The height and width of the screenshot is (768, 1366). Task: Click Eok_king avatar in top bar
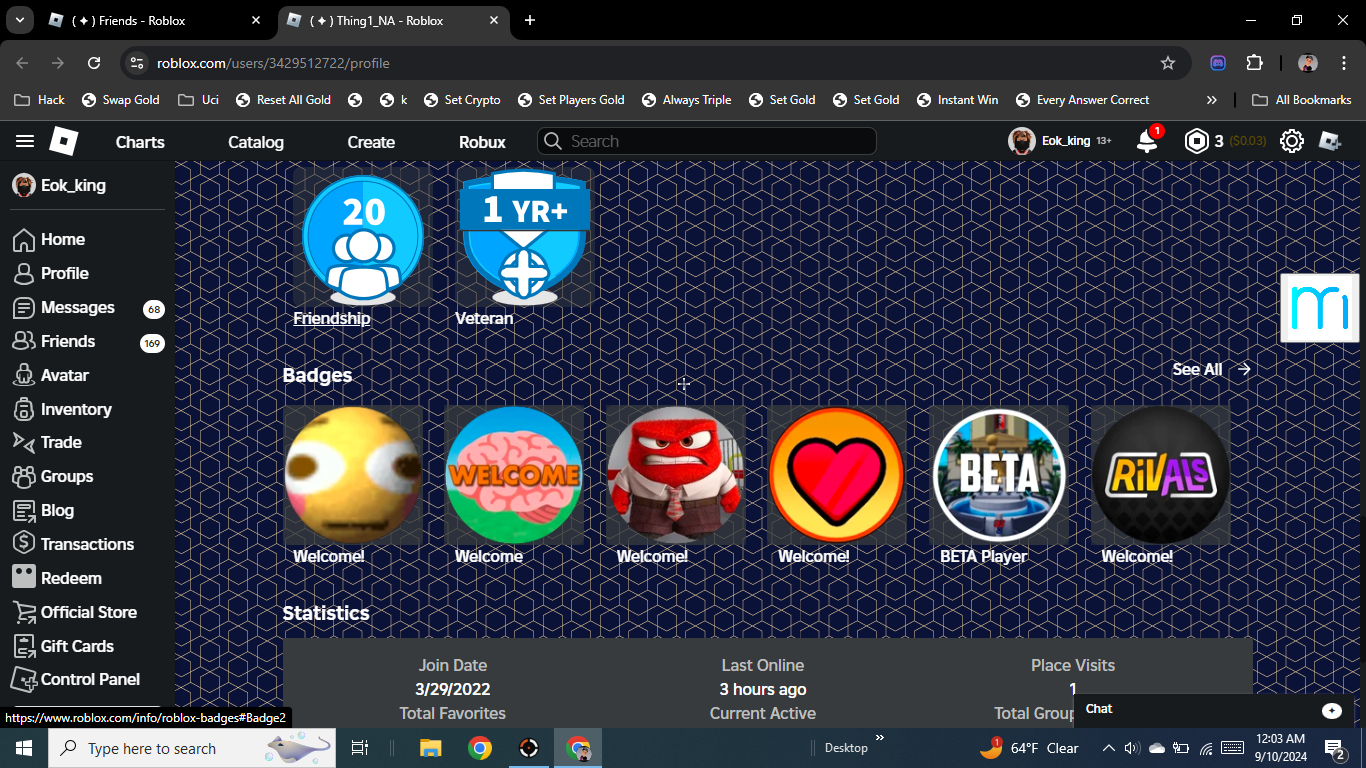[1021, 141]
